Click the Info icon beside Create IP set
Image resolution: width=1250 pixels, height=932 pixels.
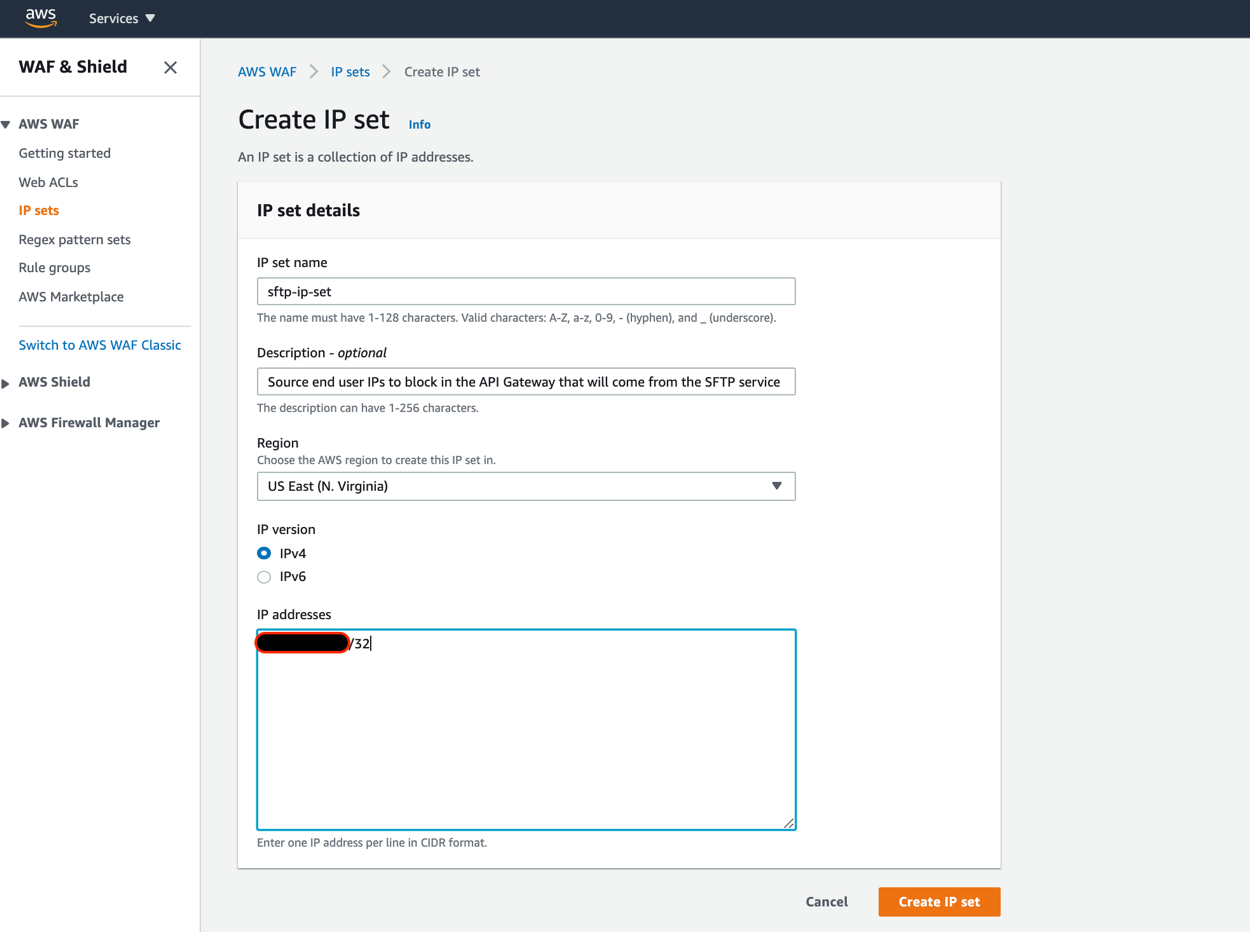(x=419, y=124)
